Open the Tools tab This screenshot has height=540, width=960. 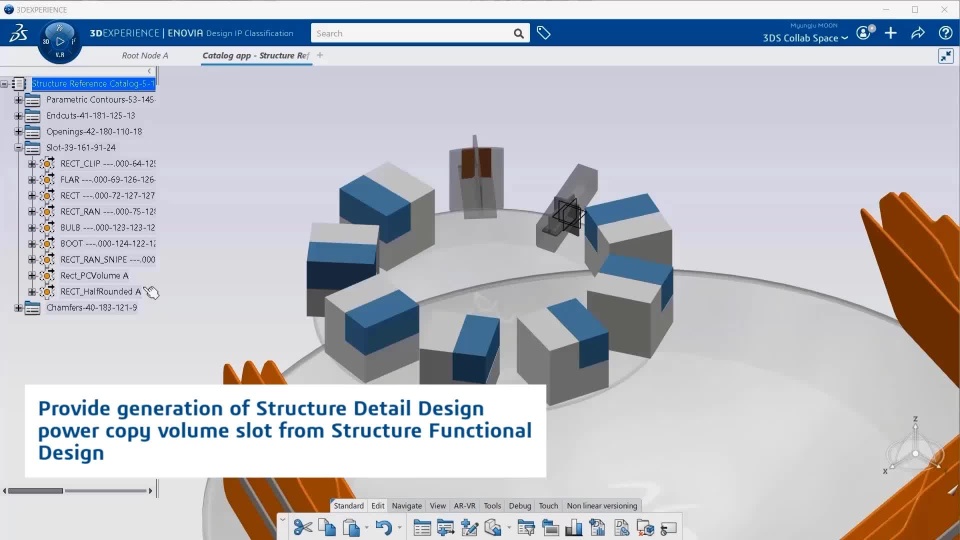(x=492, y=506)
